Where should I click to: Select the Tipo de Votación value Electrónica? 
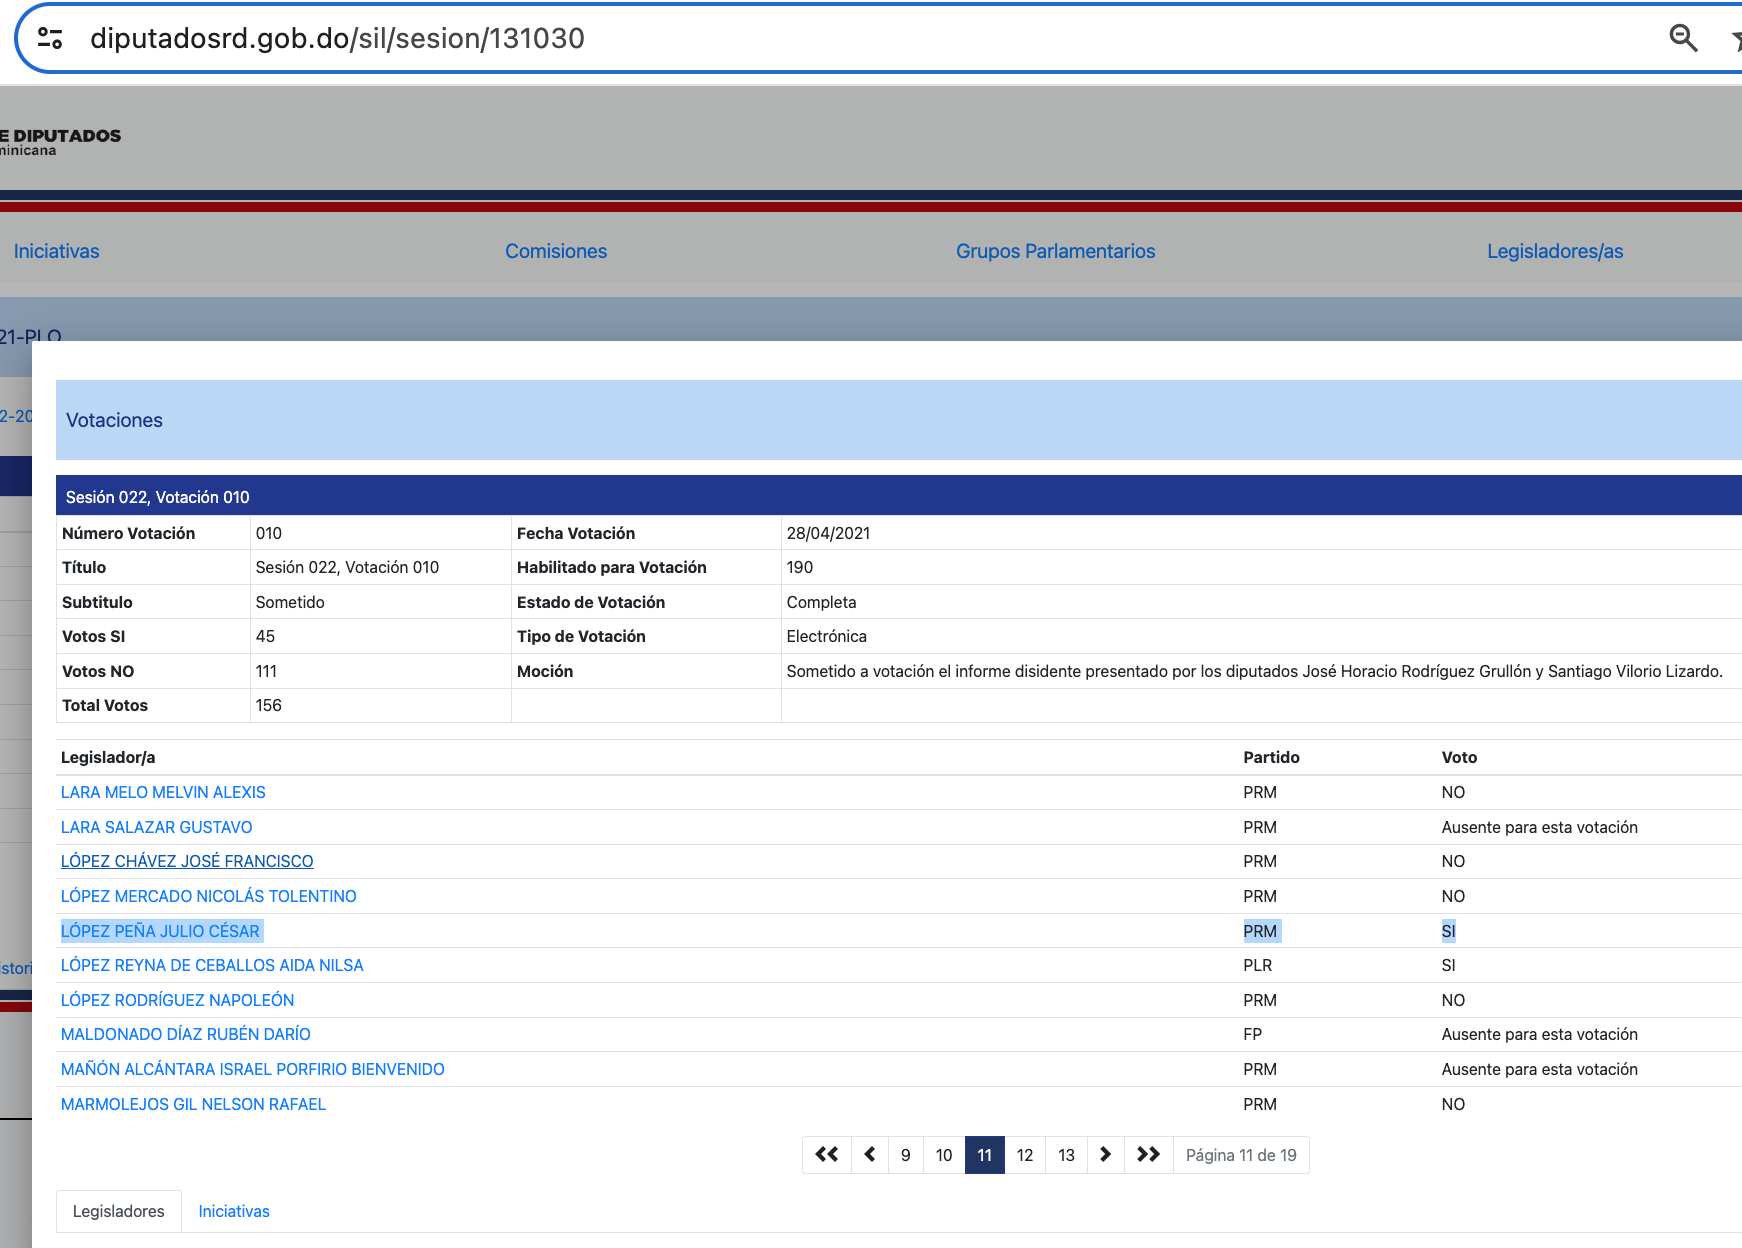(x=827, y=636)
